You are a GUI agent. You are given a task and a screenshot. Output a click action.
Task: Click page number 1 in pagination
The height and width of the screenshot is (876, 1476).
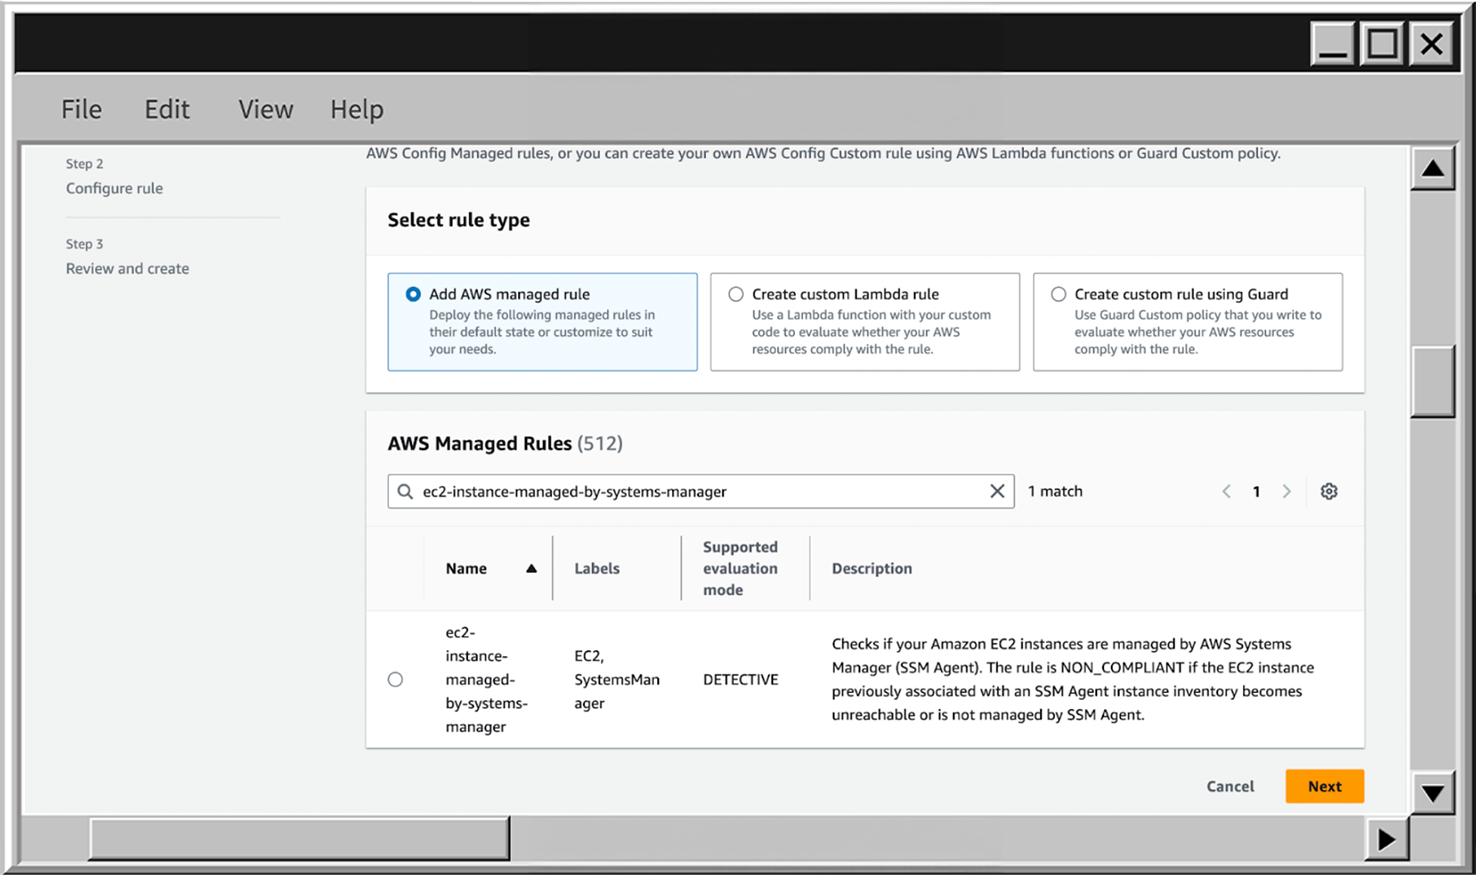tap(1256, 491)
